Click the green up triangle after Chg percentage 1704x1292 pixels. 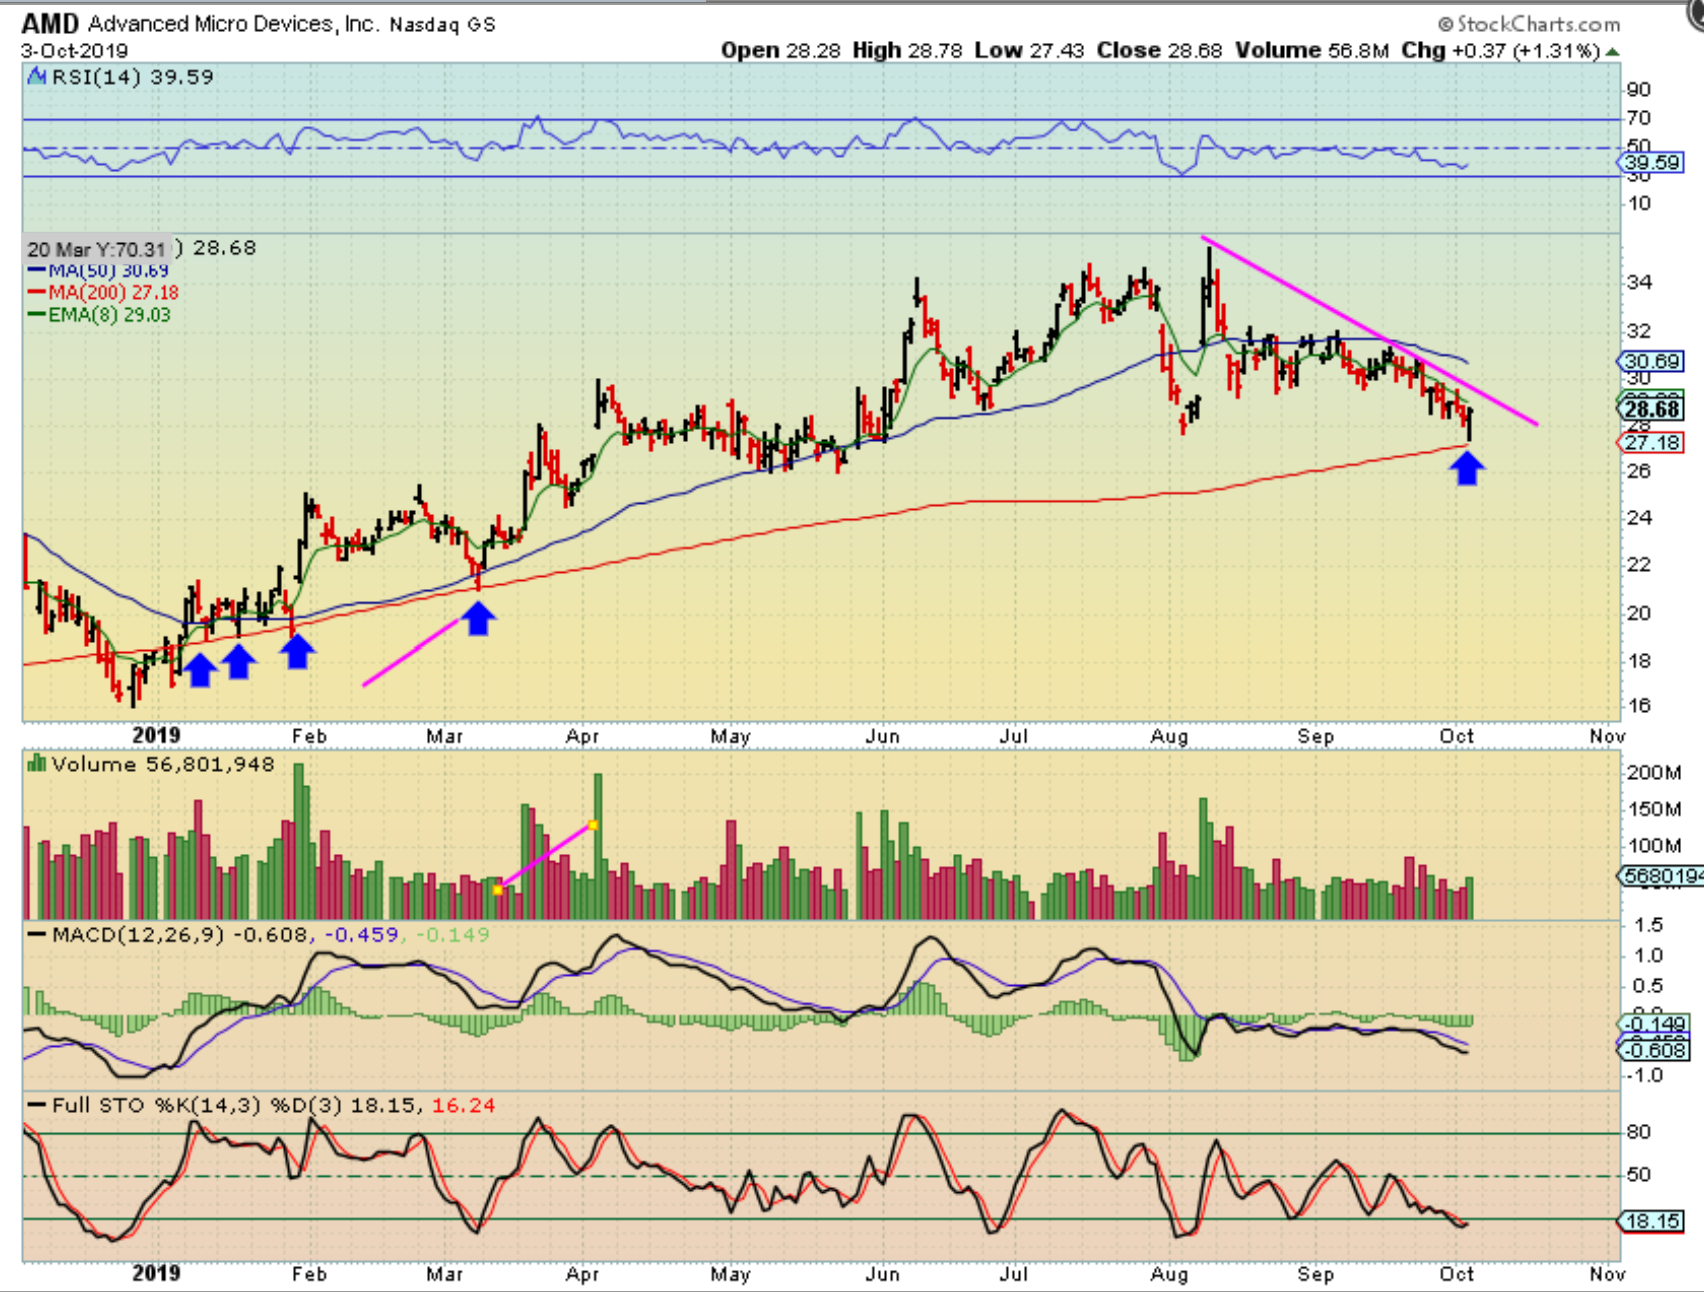(1612, 51)
